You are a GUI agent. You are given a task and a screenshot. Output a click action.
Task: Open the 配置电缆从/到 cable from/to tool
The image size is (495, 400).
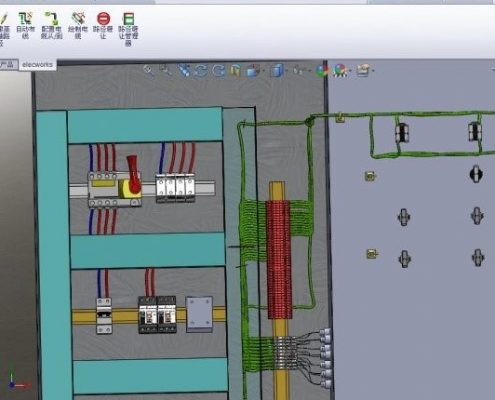tap(52, 25)
